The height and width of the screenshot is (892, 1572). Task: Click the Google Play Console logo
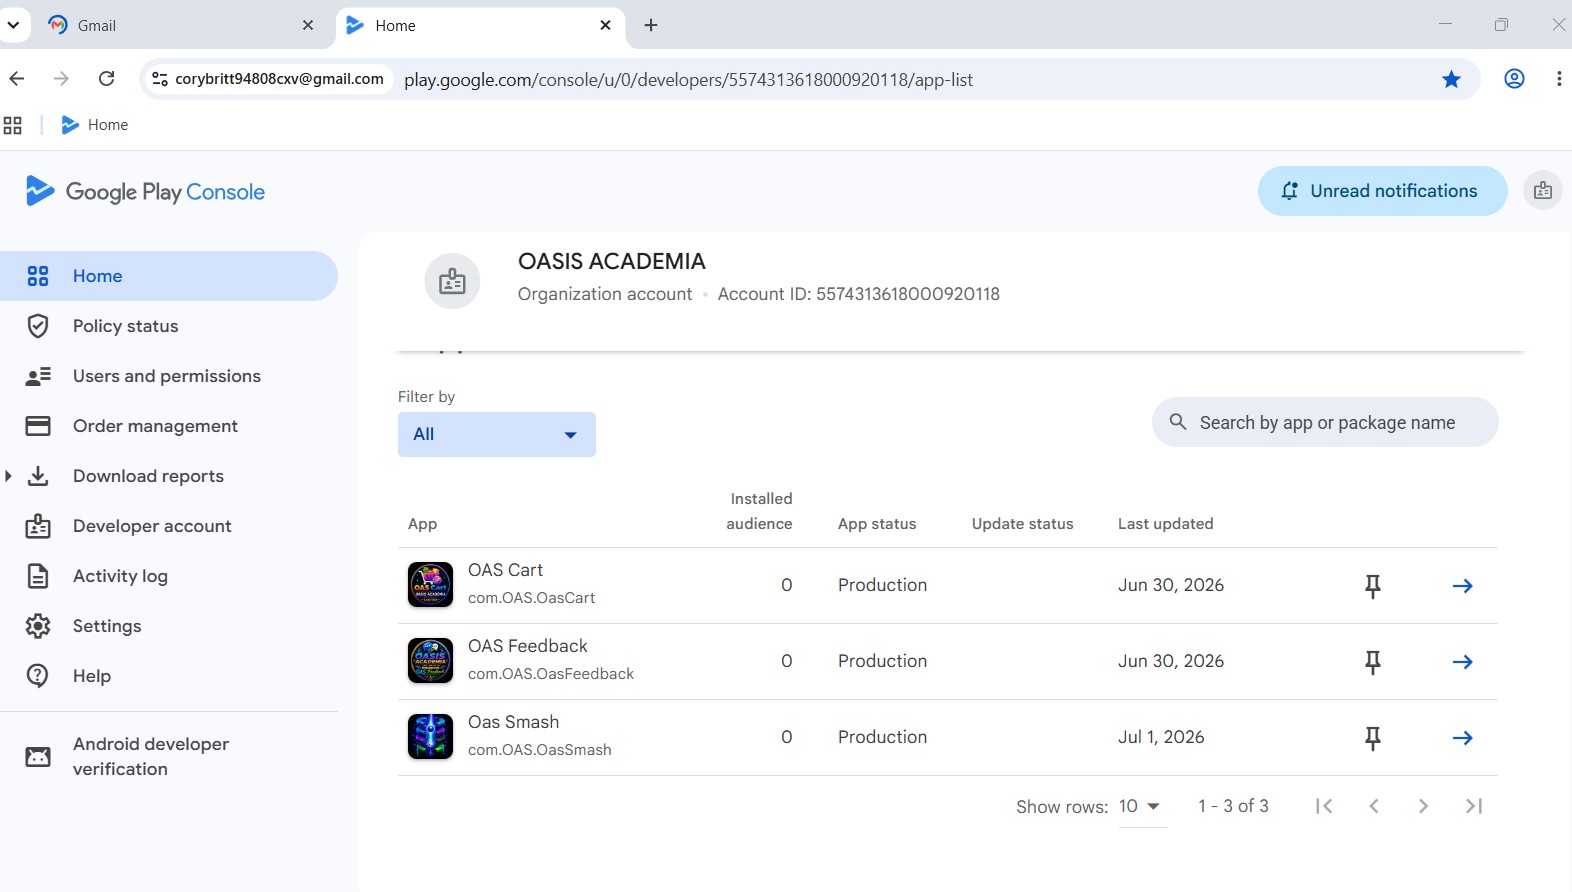coord(145,191)
